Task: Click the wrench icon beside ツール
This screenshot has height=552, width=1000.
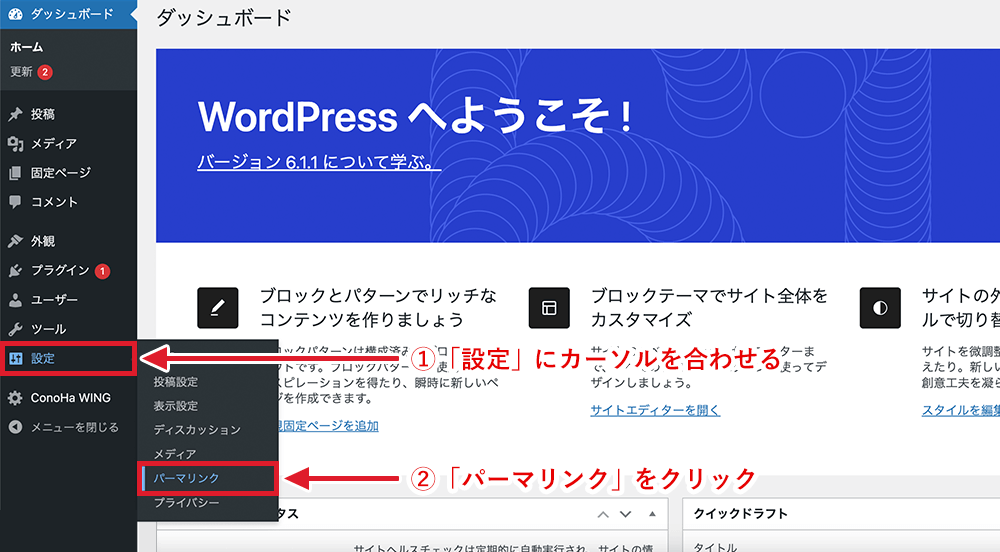Action: pyautogui.click(x=15, y=329)
